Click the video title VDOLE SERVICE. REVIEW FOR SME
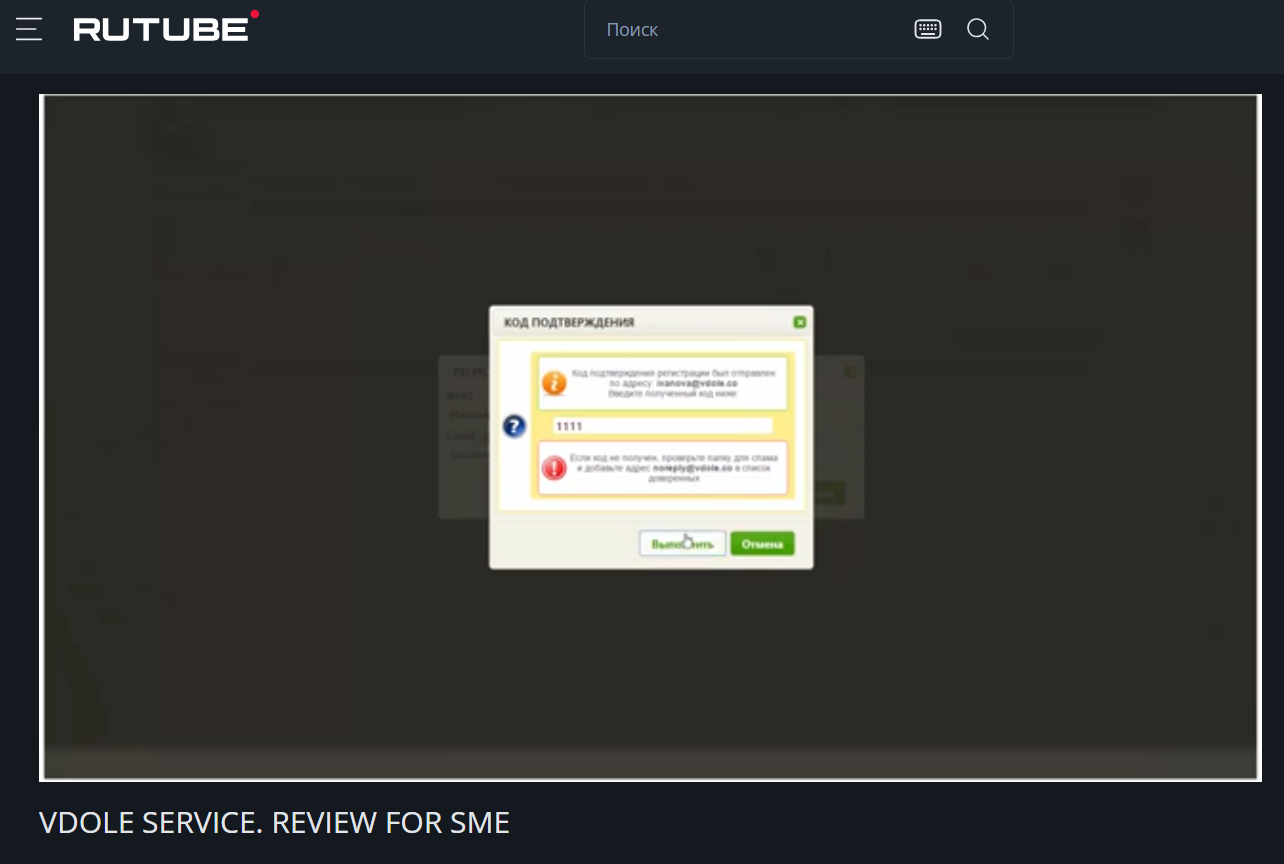 tap(274, 823)
